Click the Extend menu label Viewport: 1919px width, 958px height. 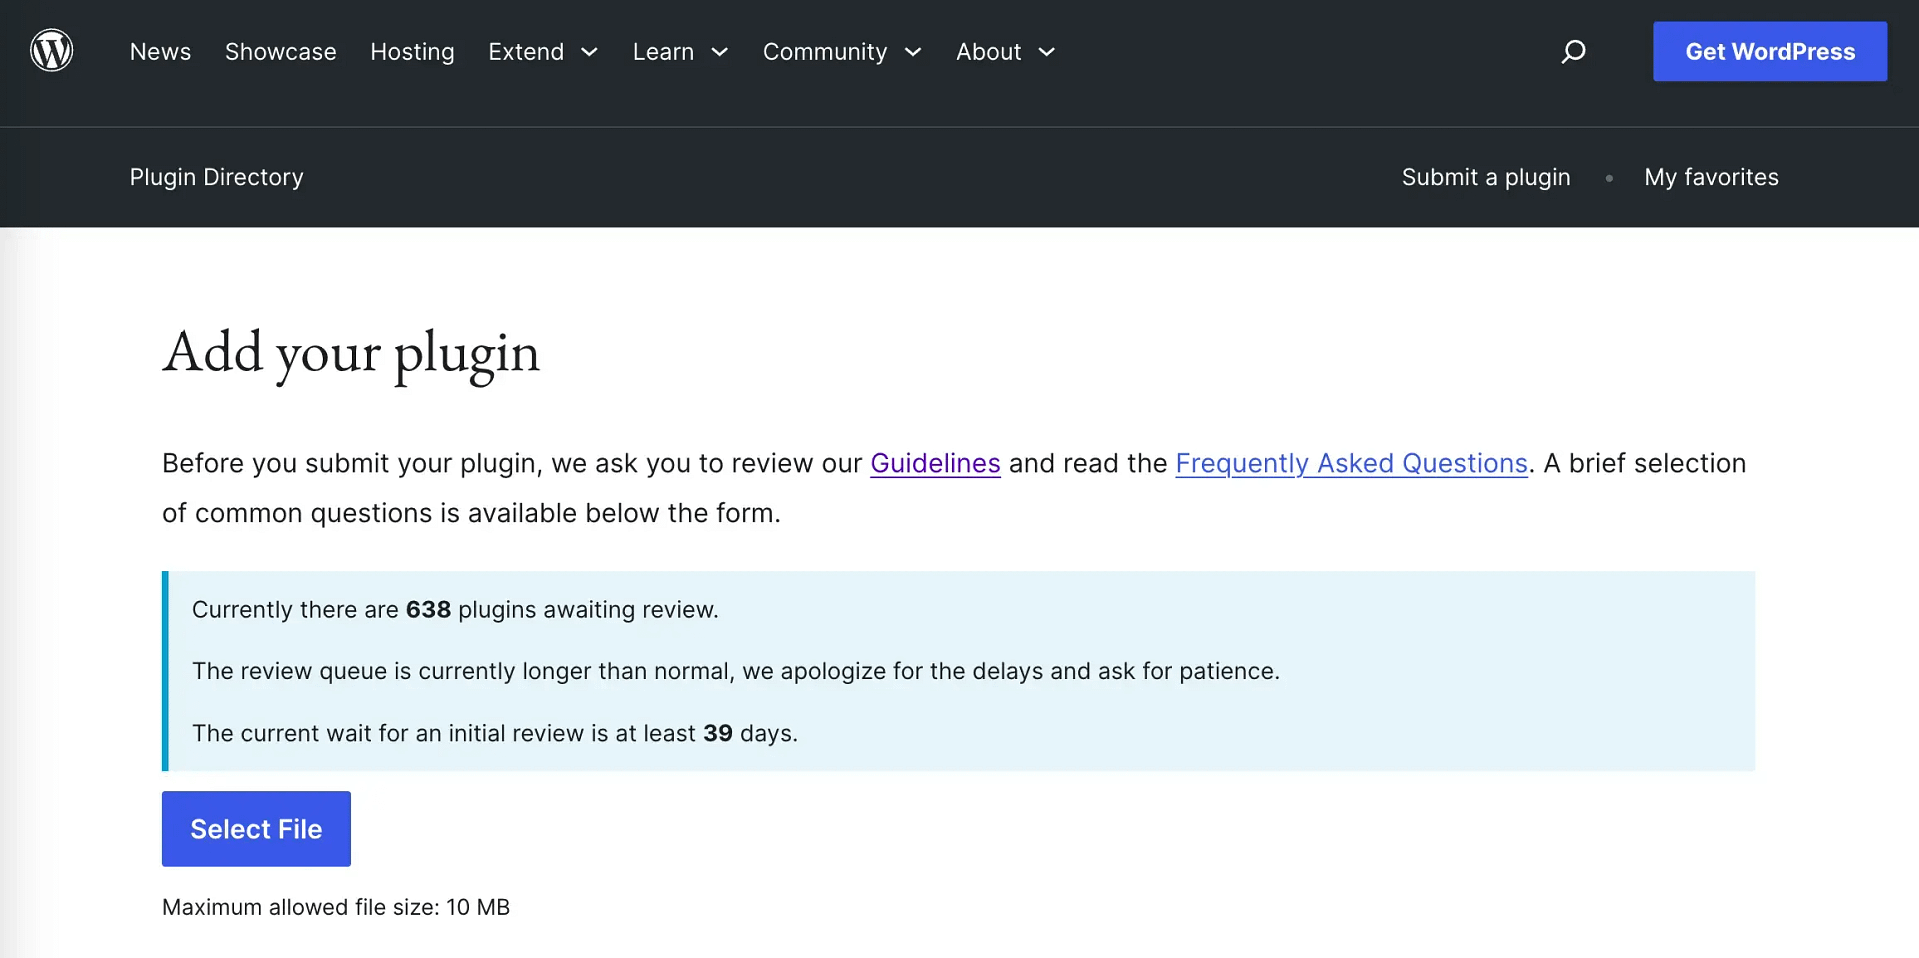(x=526, y=52)
